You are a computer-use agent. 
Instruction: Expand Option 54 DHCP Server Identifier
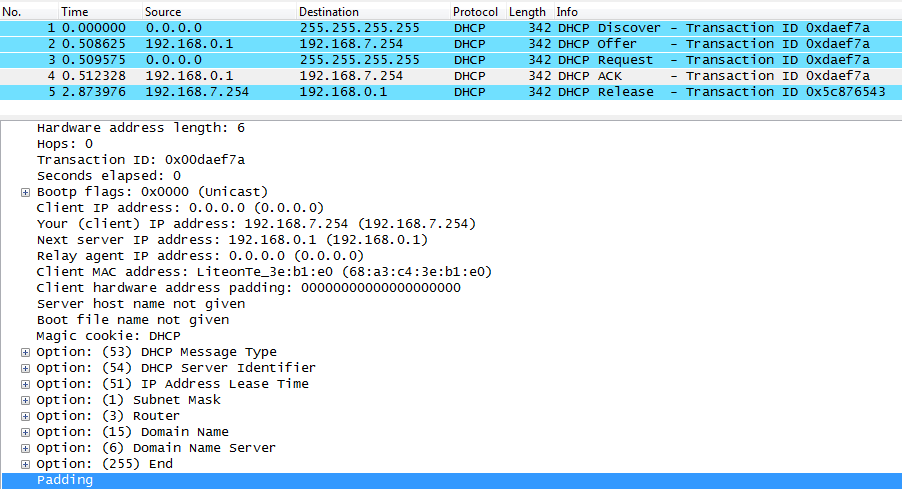25,368
